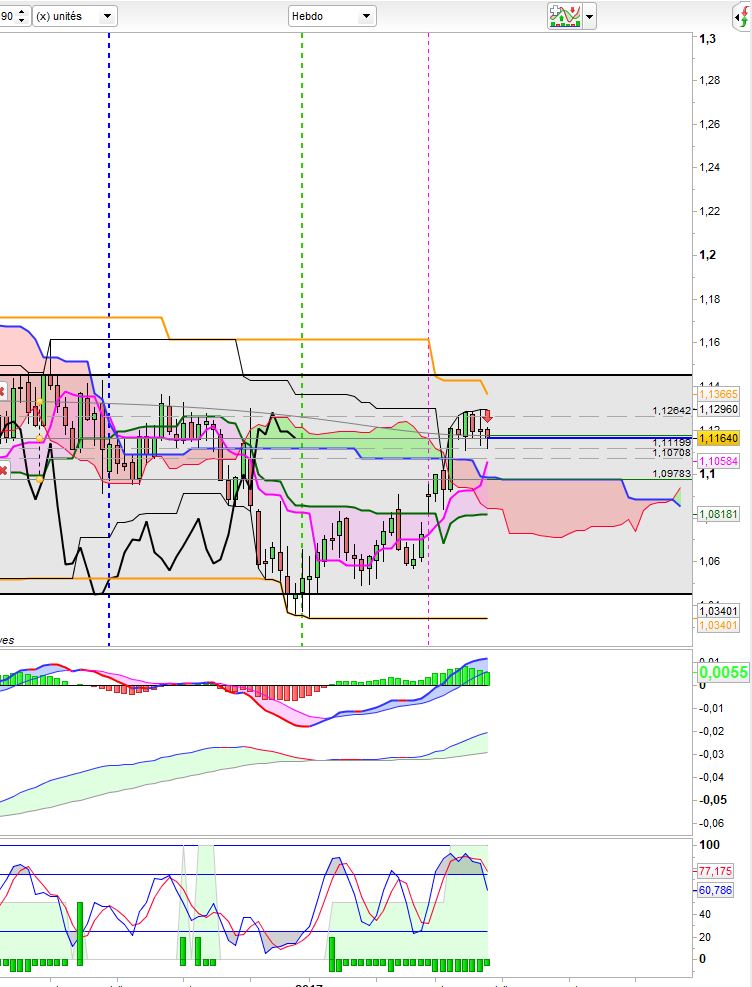Click the horizontal level label 1,09783

tap(671, 473)
